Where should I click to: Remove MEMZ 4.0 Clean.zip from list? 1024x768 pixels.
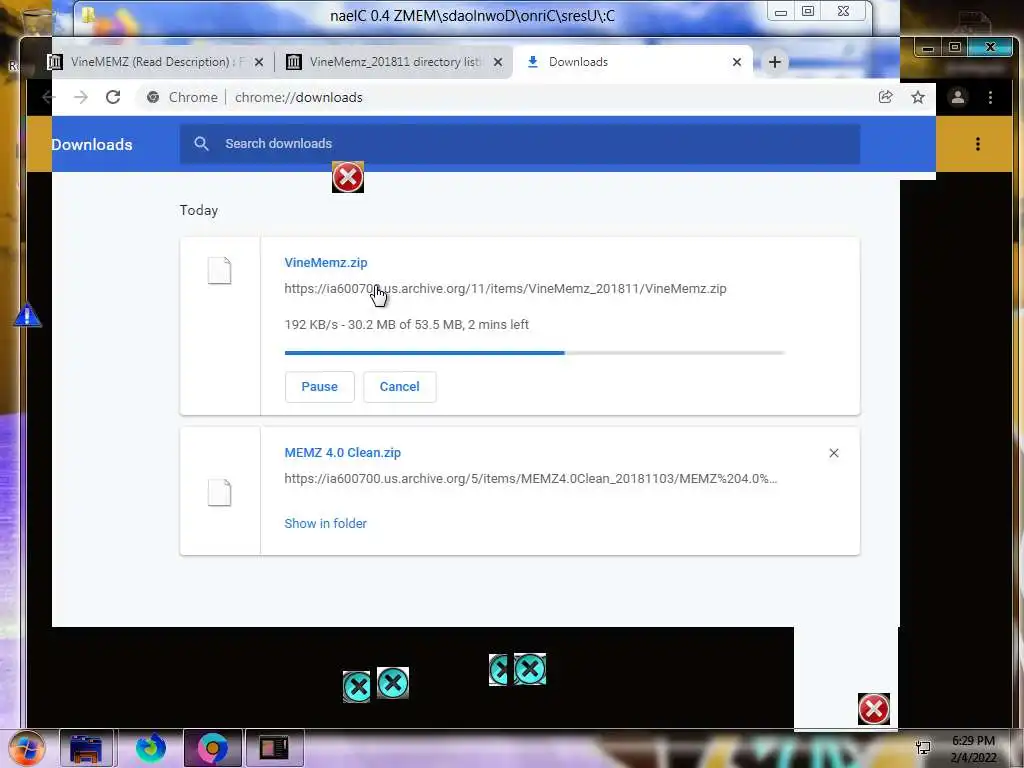834,453
